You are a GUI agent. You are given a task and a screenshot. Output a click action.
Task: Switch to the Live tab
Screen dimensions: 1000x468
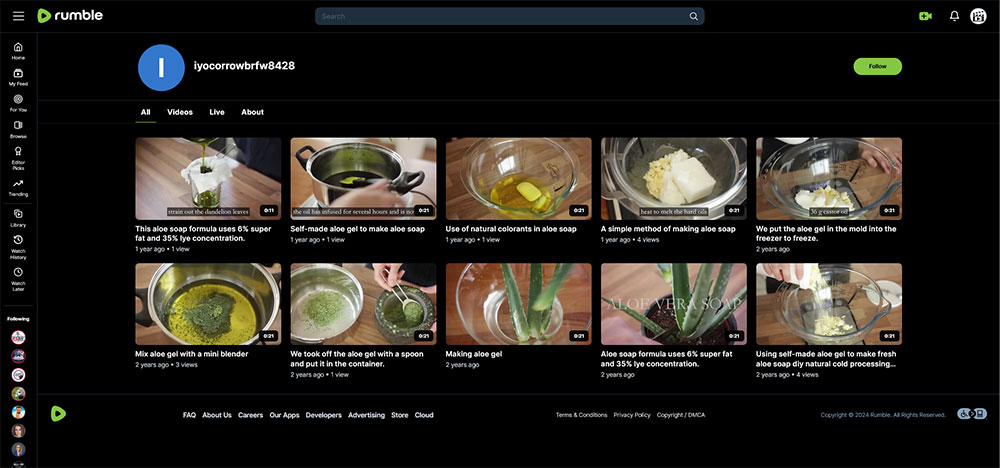coord(217,112)
